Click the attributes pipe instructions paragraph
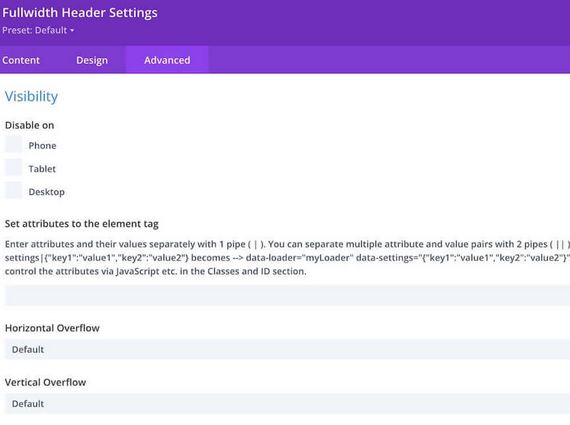This screenshot has width=570, height=425. point(287,257)
